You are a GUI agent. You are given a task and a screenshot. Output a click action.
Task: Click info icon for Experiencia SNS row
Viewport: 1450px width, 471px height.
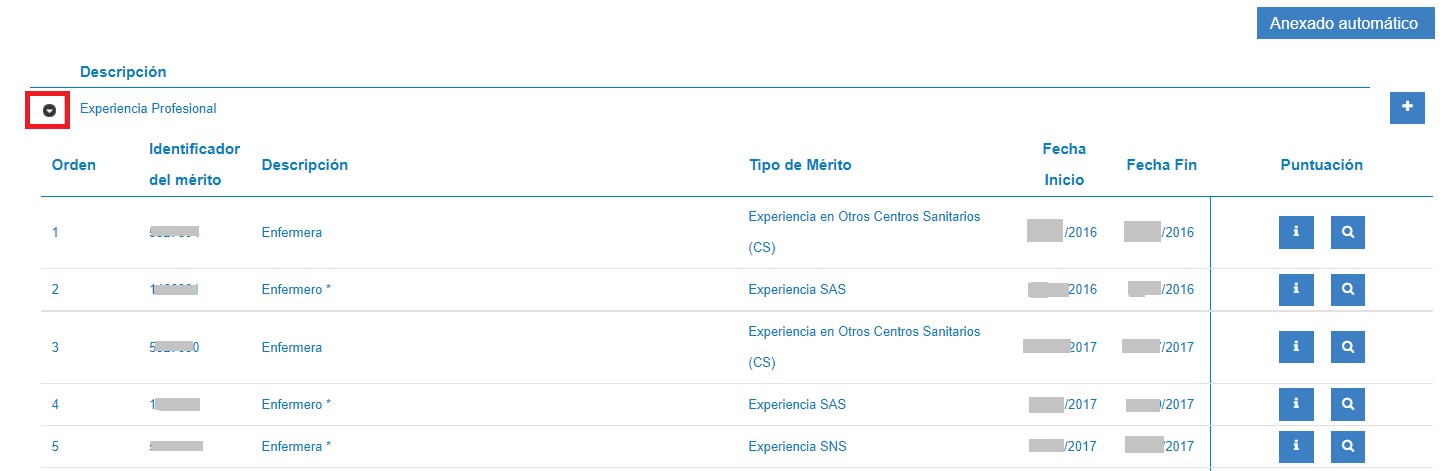tap(1296, 446)
